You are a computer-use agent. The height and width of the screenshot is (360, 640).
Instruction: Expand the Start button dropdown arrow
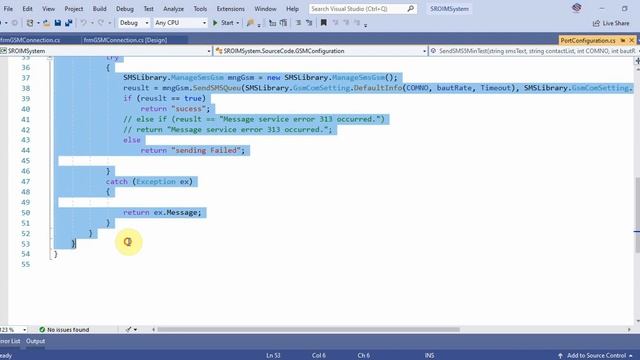238,23
